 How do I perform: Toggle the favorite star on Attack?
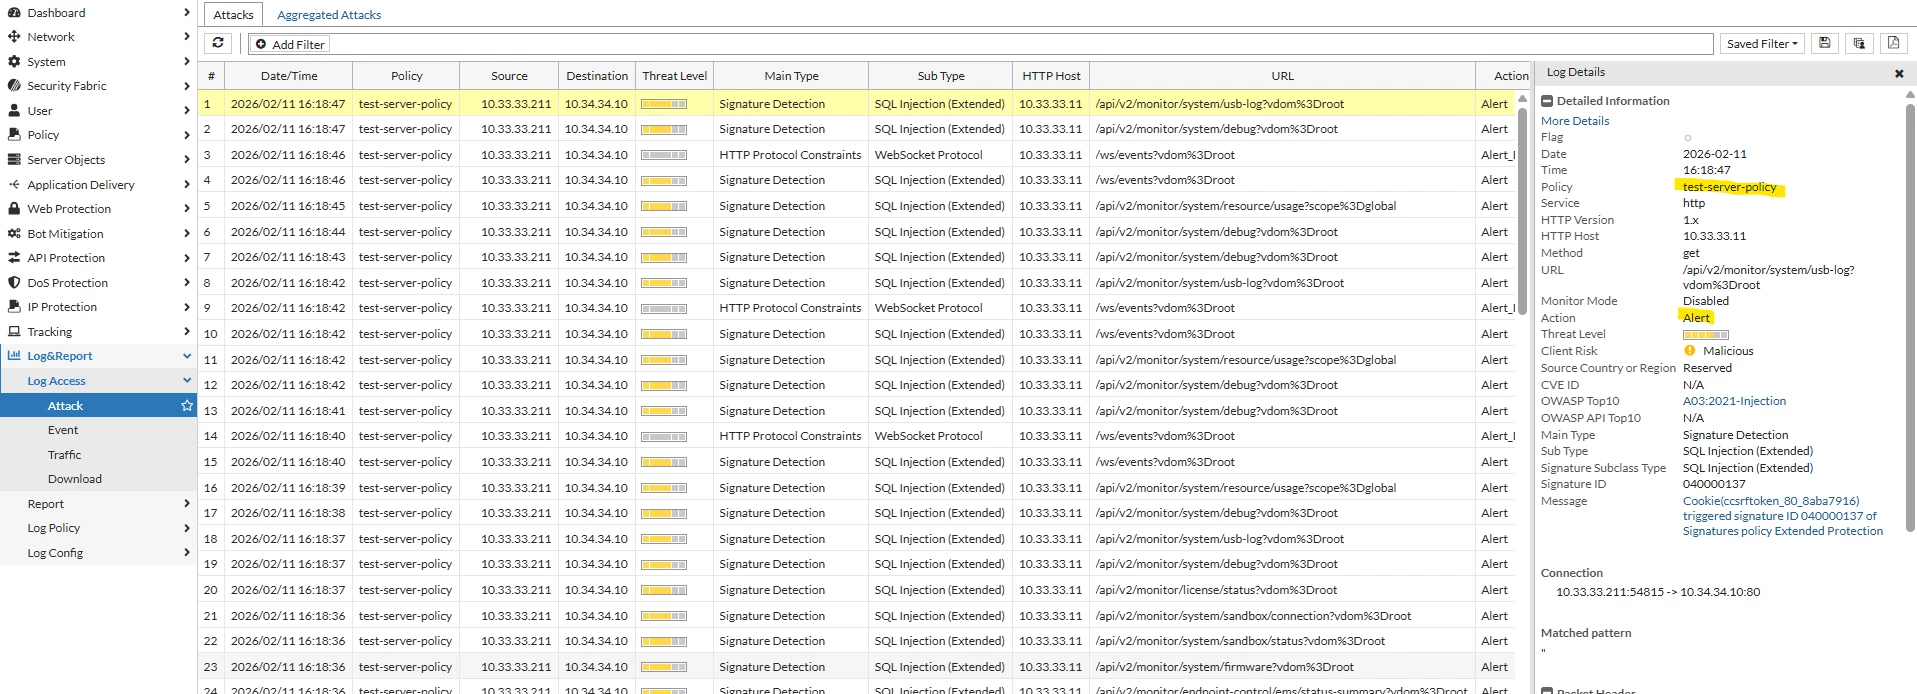tap(187, 406)
